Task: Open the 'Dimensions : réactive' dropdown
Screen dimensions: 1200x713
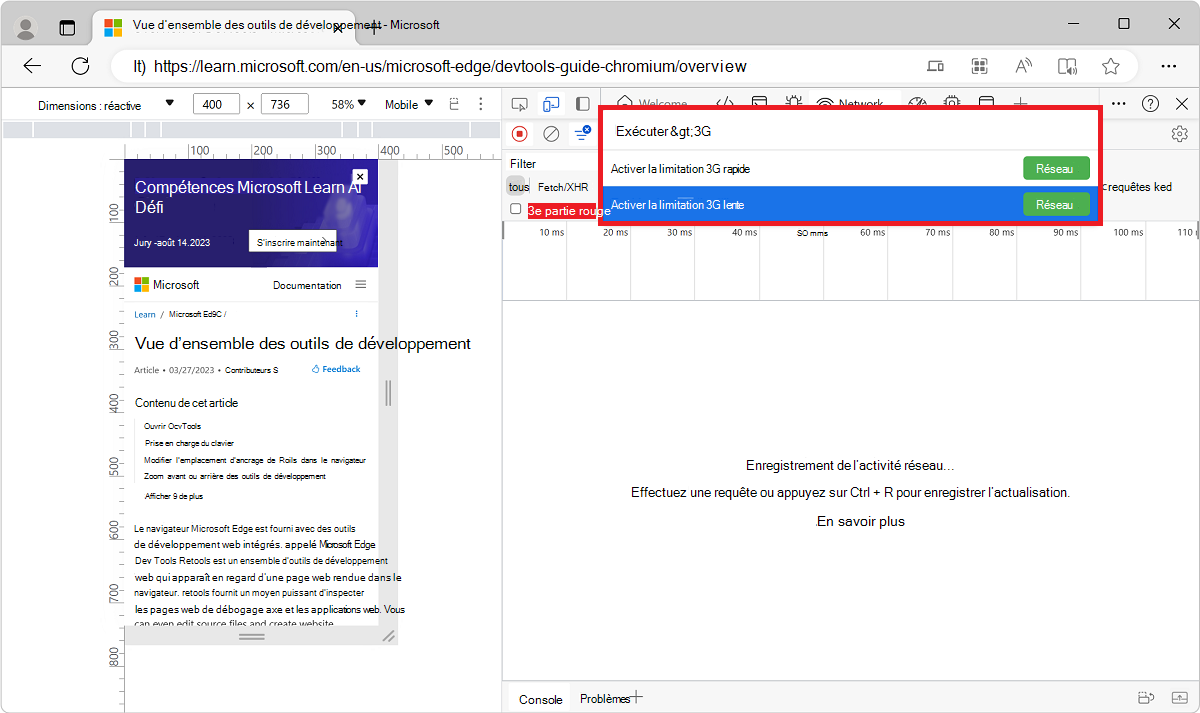Action: (x=106, y=103)
